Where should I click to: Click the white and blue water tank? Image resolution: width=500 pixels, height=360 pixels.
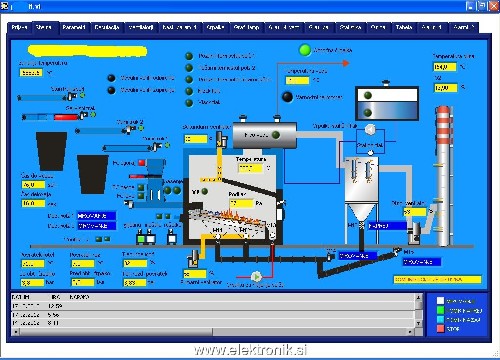pos(387,103)
